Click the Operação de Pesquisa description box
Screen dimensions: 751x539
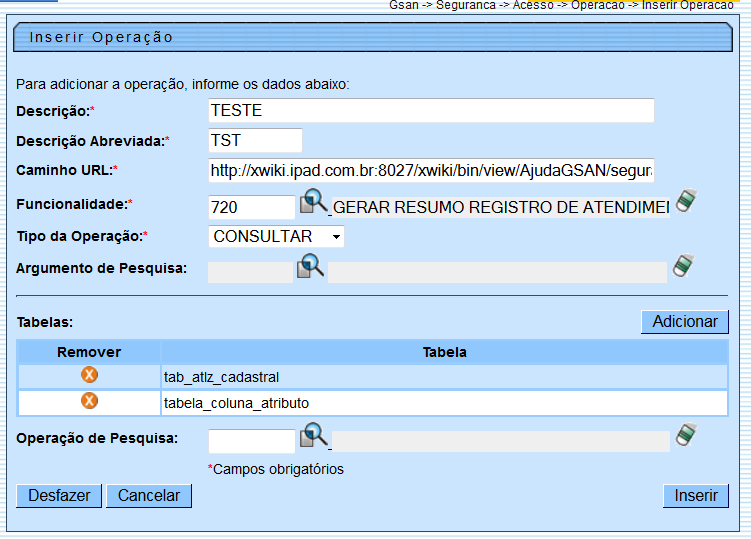pos(501,441)
